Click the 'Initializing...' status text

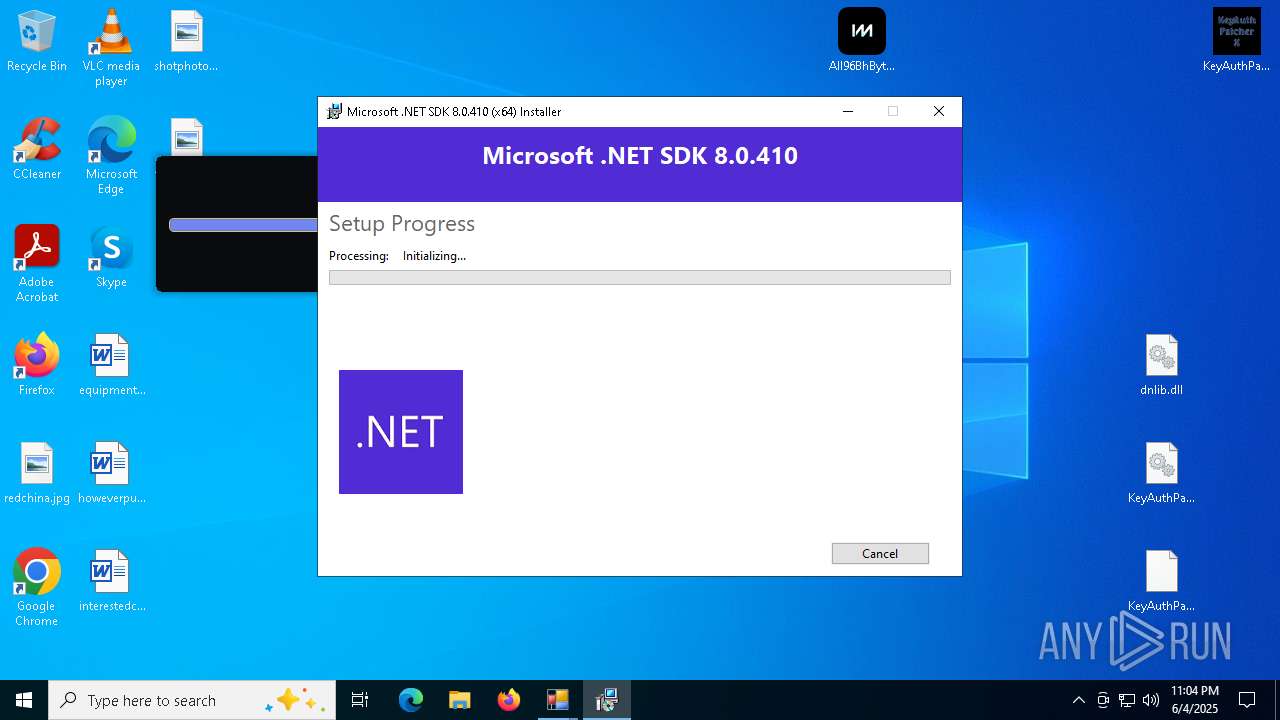[434, 256]
